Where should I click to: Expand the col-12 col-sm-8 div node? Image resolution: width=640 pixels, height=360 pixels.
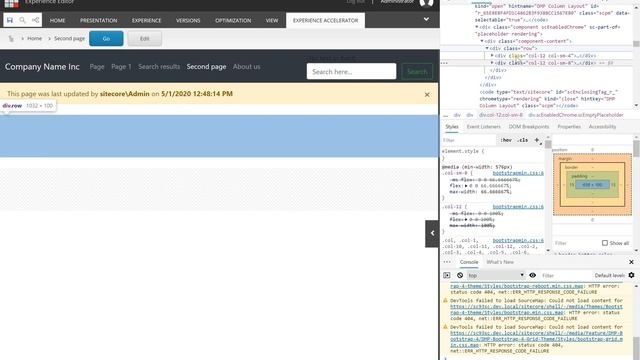[492, 63]
